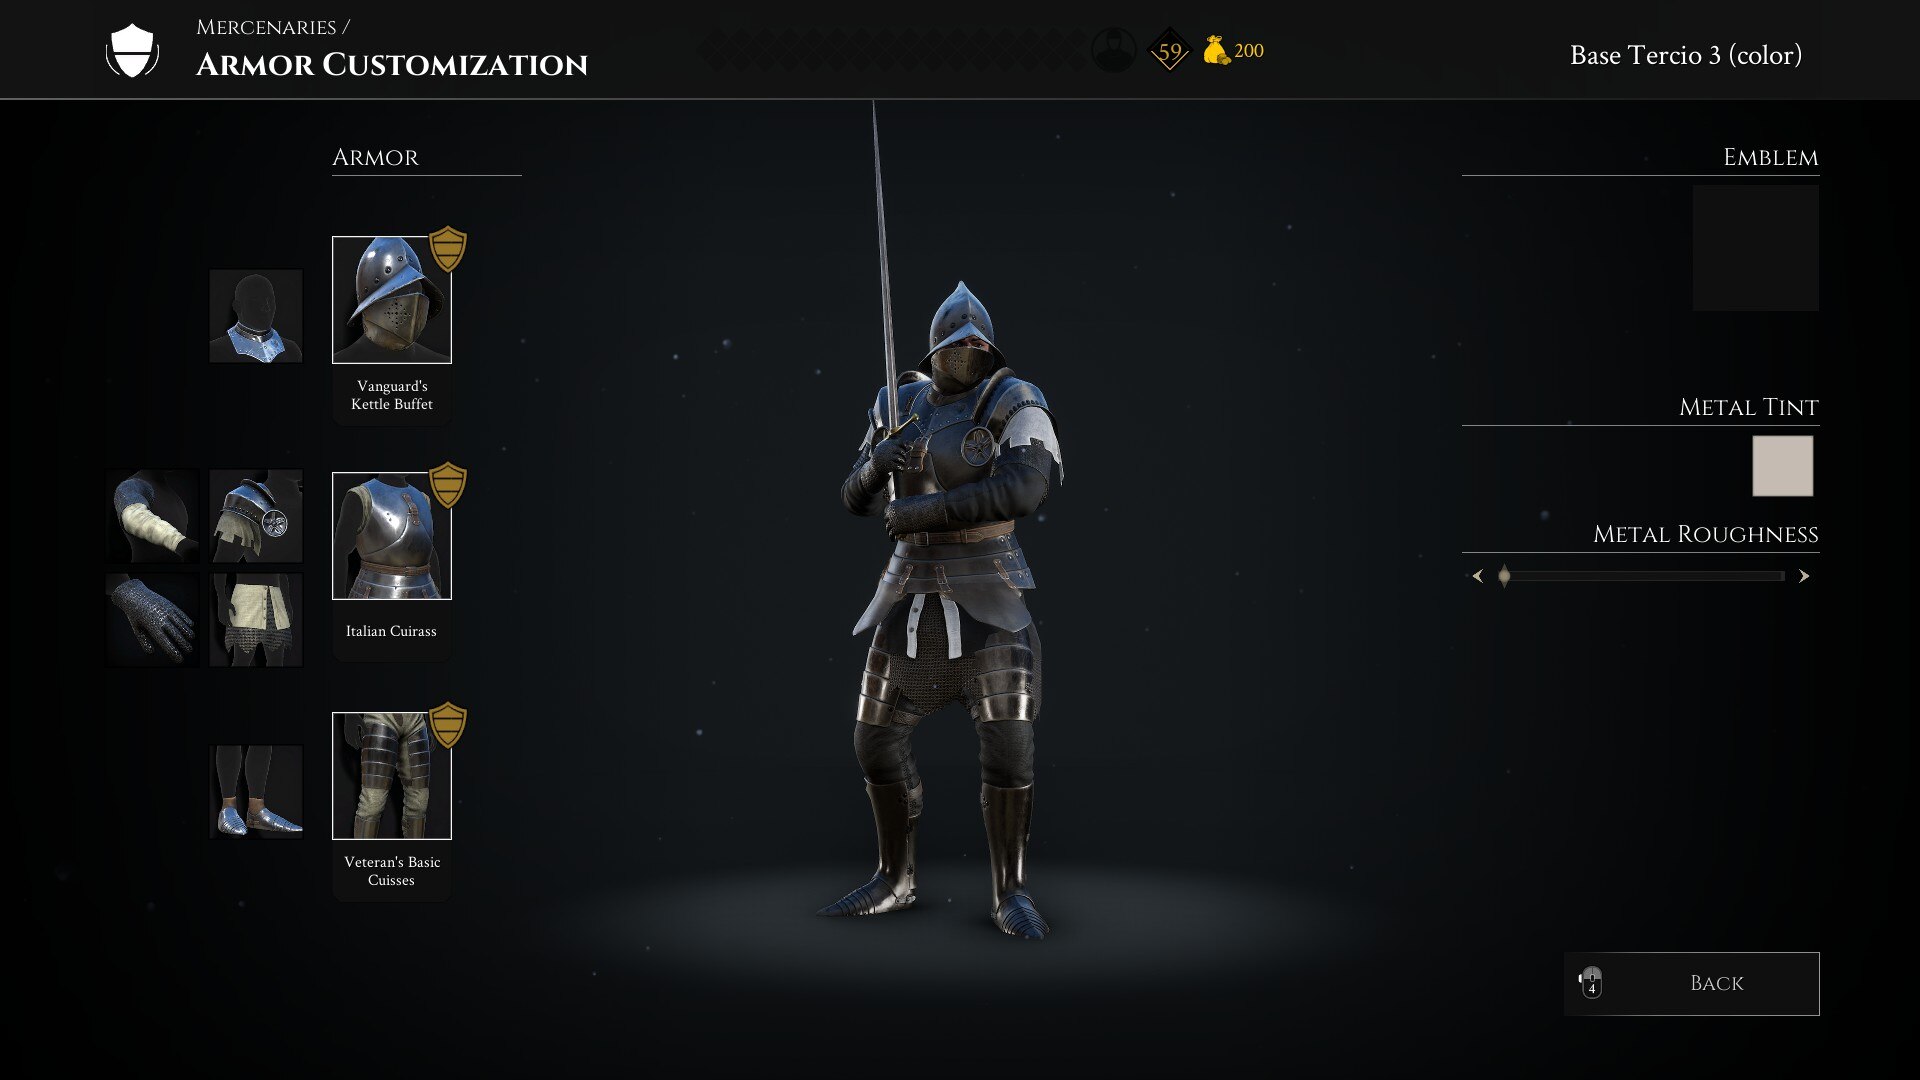Viewport: 1920px width, 1080px height.
Task: Decrease Metal Roughness with left arrow
Action: 1477,576
